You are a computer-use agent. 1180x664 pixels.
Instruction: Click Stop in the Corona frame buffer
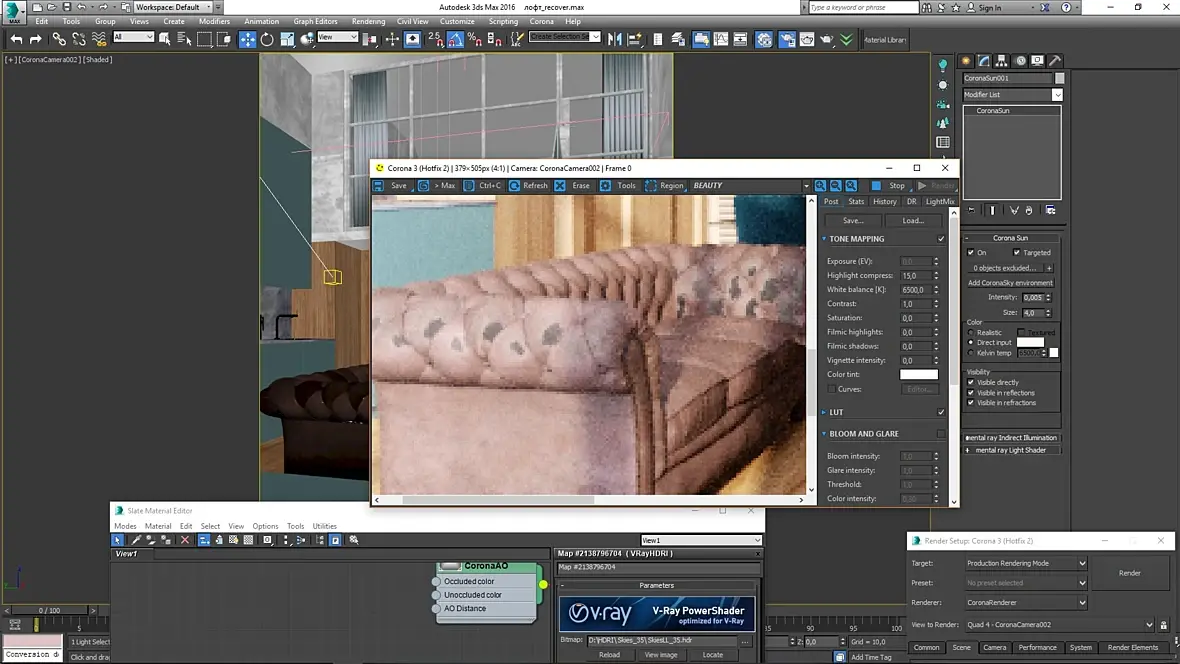coord(889,185)
